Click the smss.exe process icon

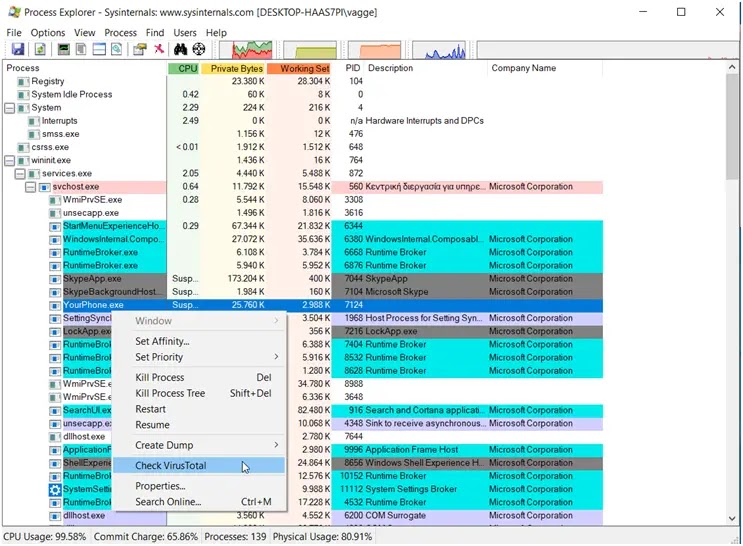pyautogui.click(x=34, y=134)
